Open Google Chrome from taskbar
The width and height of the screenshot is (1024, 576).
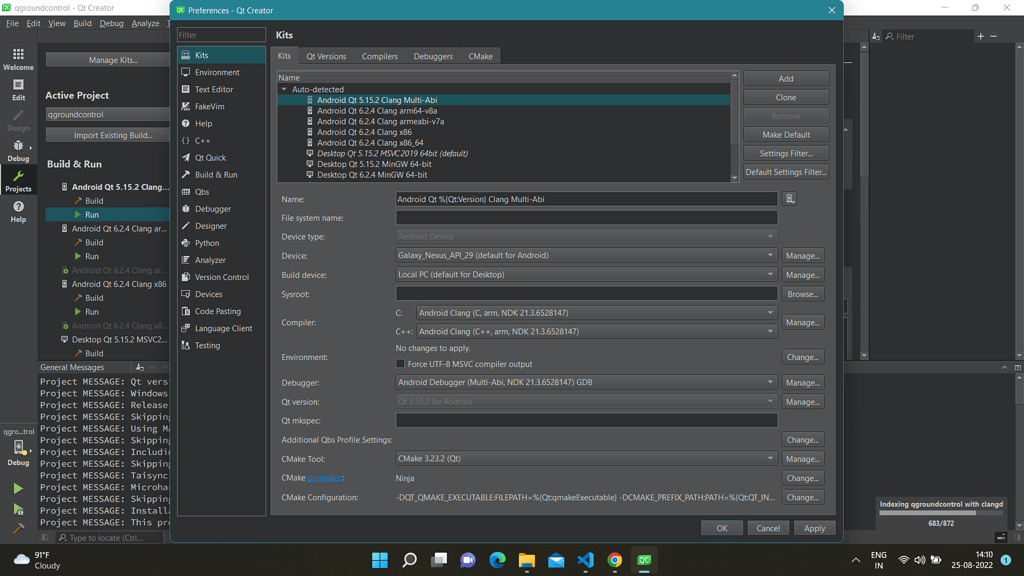[x=615, y=560]
